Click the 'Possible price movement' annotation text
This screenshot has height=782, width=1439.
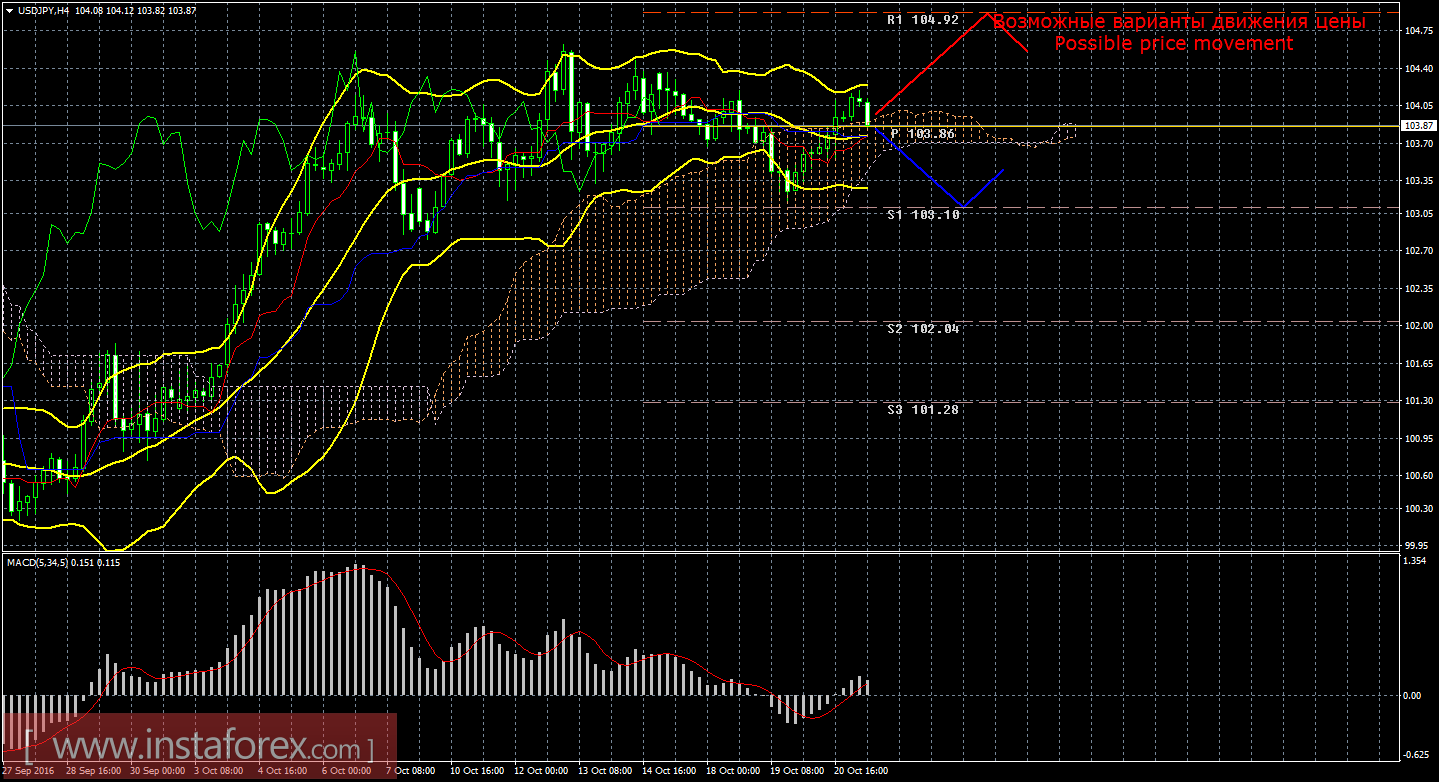click(1174, 44)
